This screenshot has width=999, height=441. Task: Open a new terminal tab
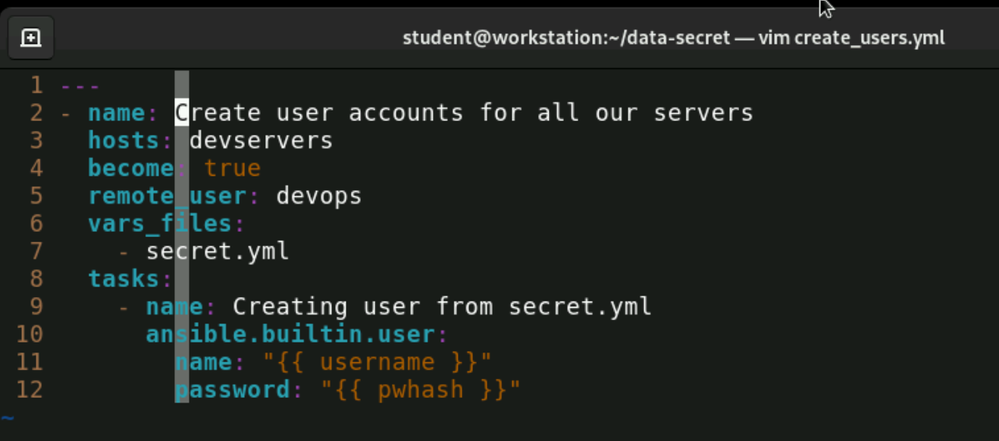click(x=30, y=38)
